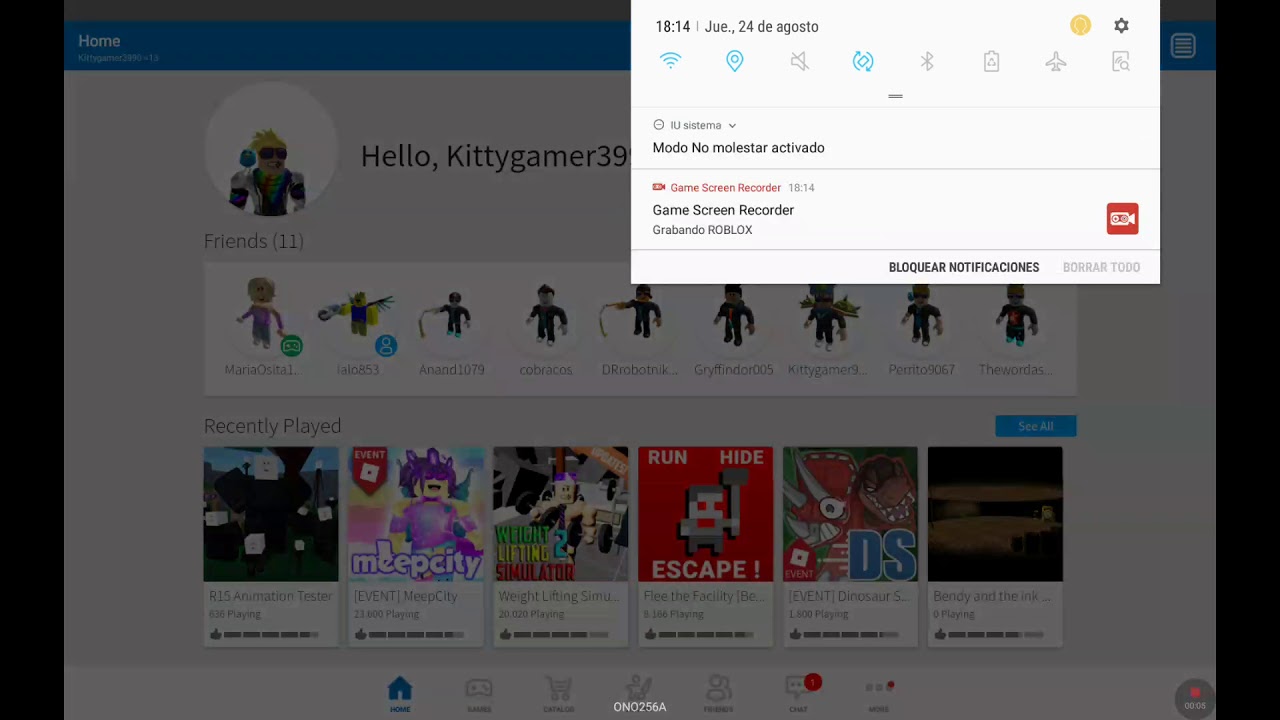Open friend Thewordas avatar
Viewport: 1280px width, 720px height.
1015,315
